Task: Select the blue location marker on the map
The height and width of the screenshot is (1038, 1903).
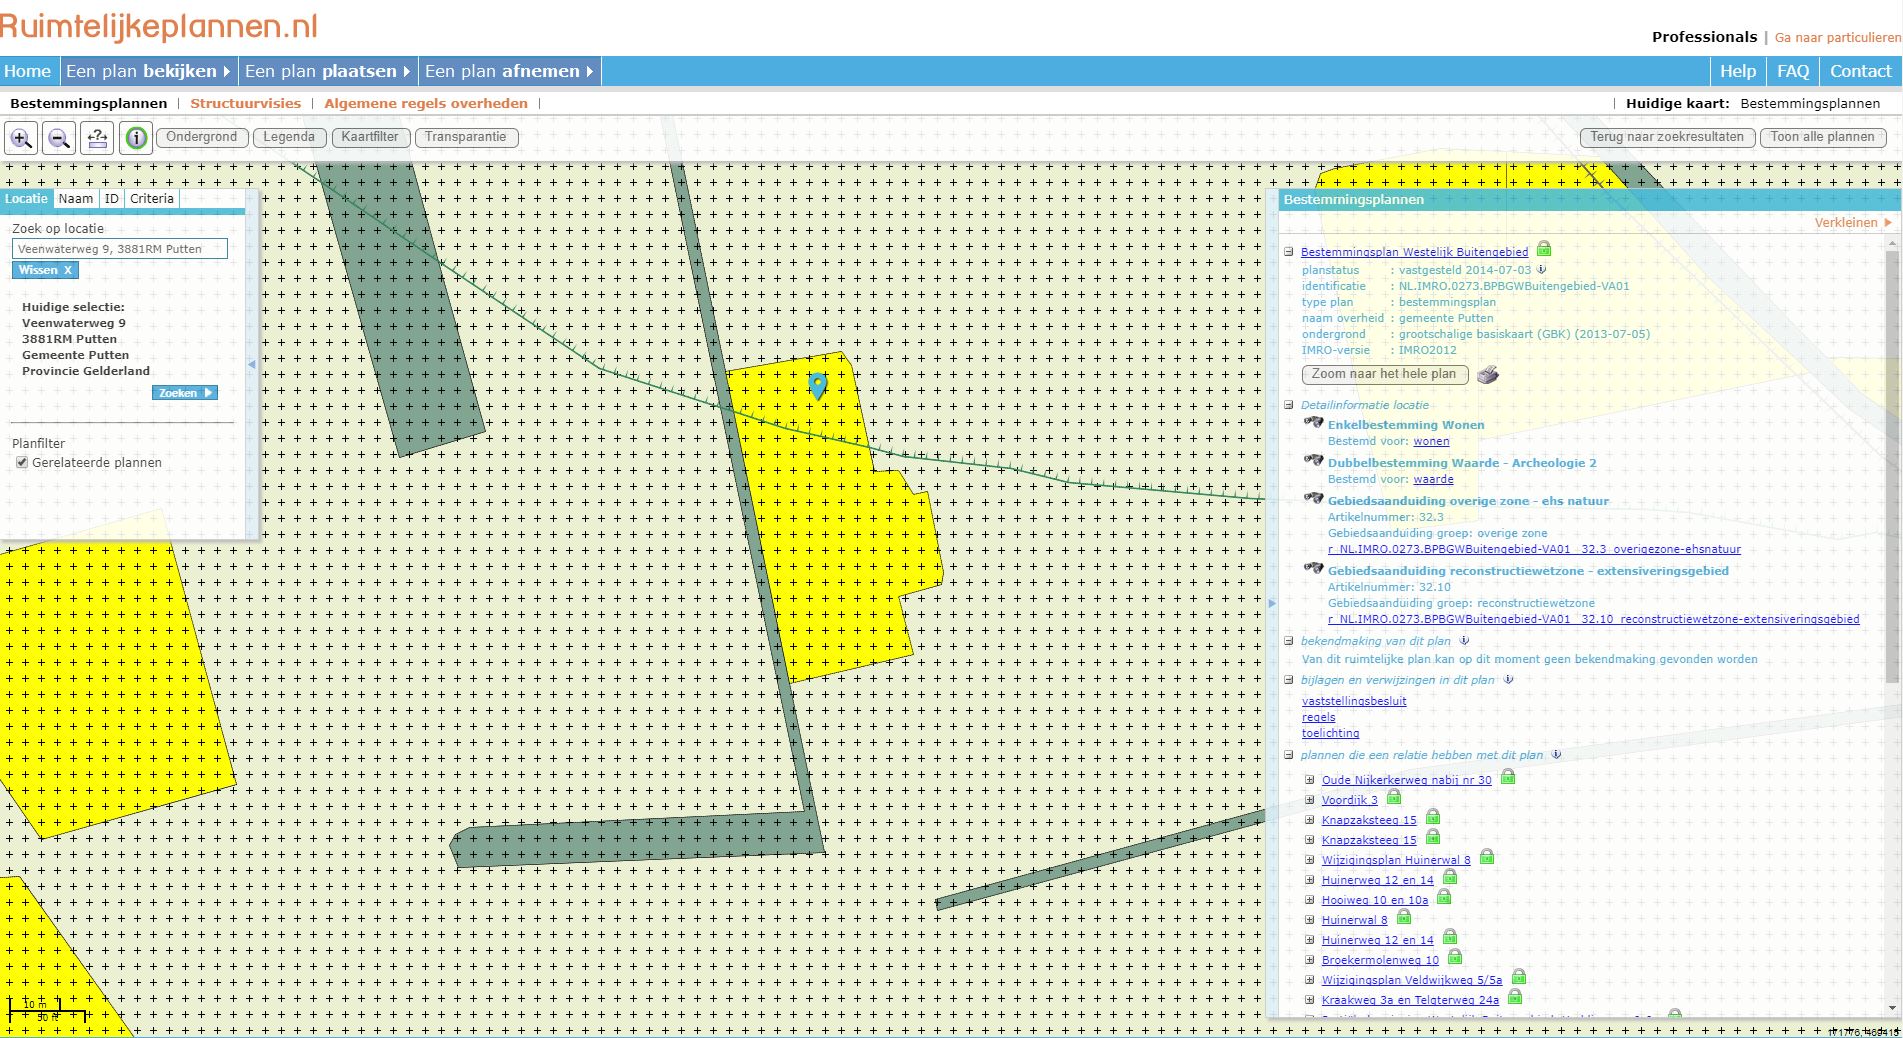Action: point(819,383)
